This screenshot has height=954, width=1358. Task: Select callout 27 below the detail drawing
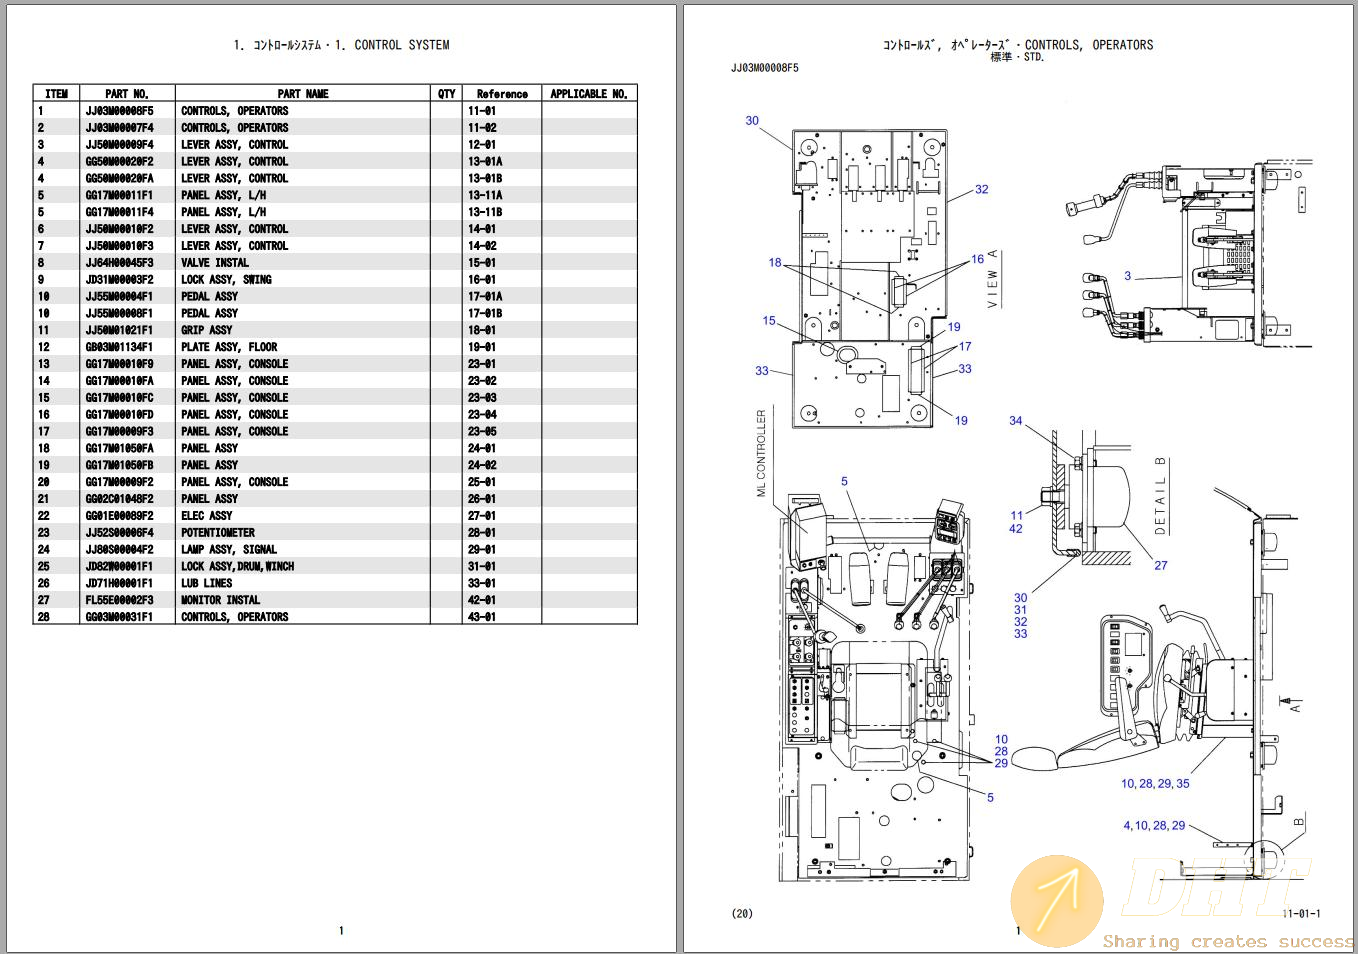click(1161, 566)
